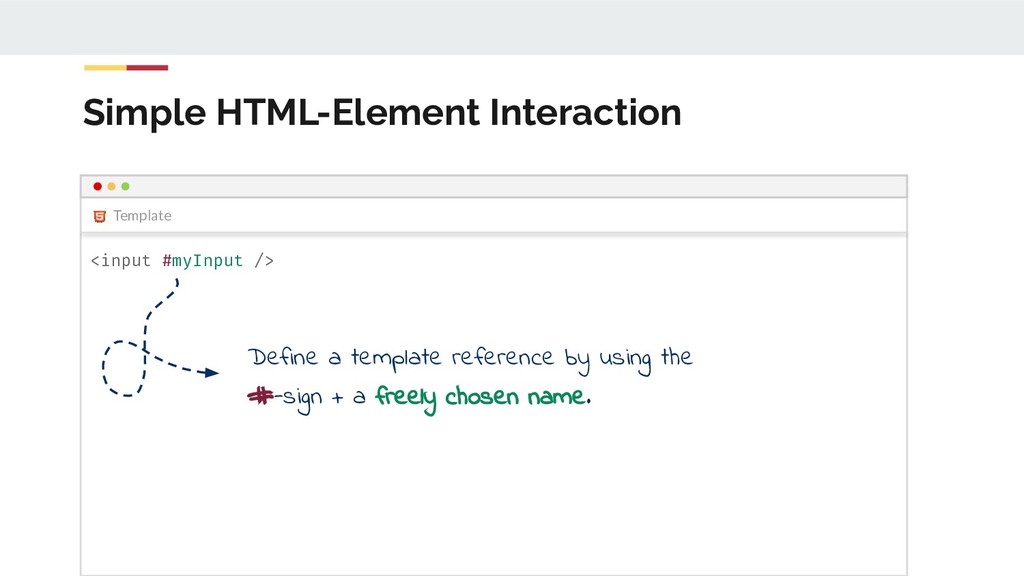The image size is (1024, 576).
Task: Select the Template tab label
Action: pyautogui.click(x=142, y=215)
